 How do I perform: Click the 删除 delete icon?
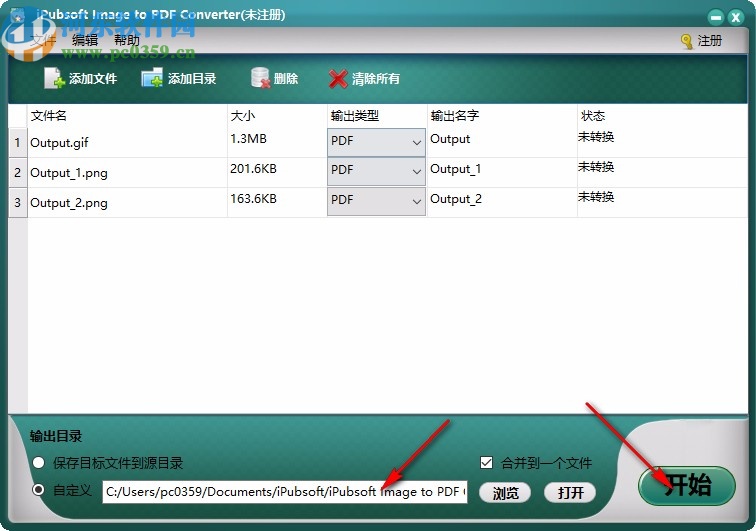point(260,78)
